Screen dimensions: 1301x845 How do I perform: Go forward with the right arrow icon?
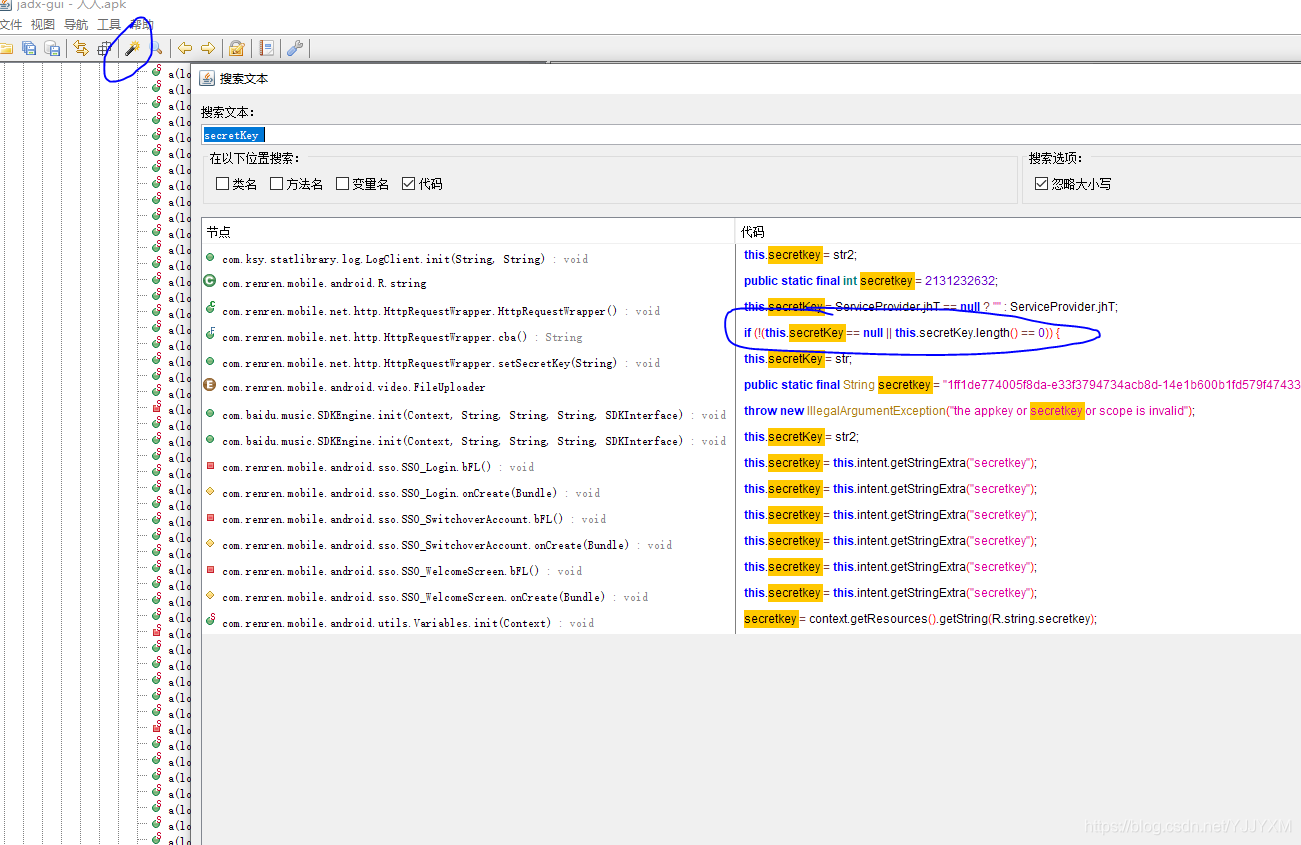(208, 48)
